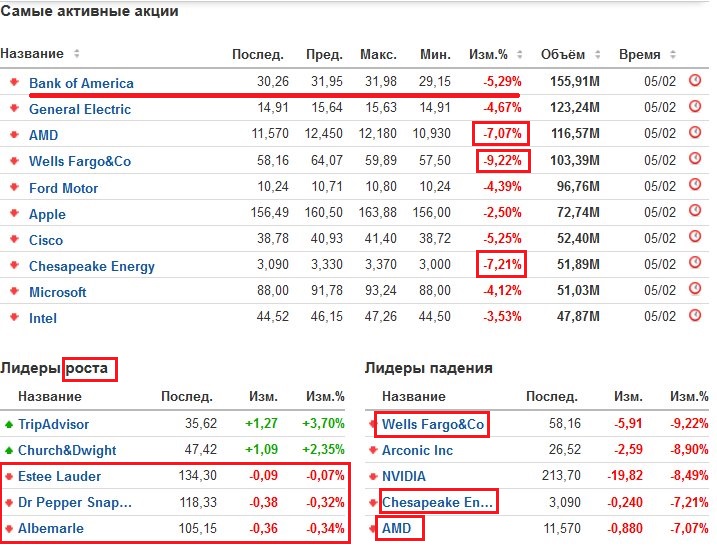This screenshot has width=717, height=552.
Task: Open the Ford Motor stock link
Action: 64,187
